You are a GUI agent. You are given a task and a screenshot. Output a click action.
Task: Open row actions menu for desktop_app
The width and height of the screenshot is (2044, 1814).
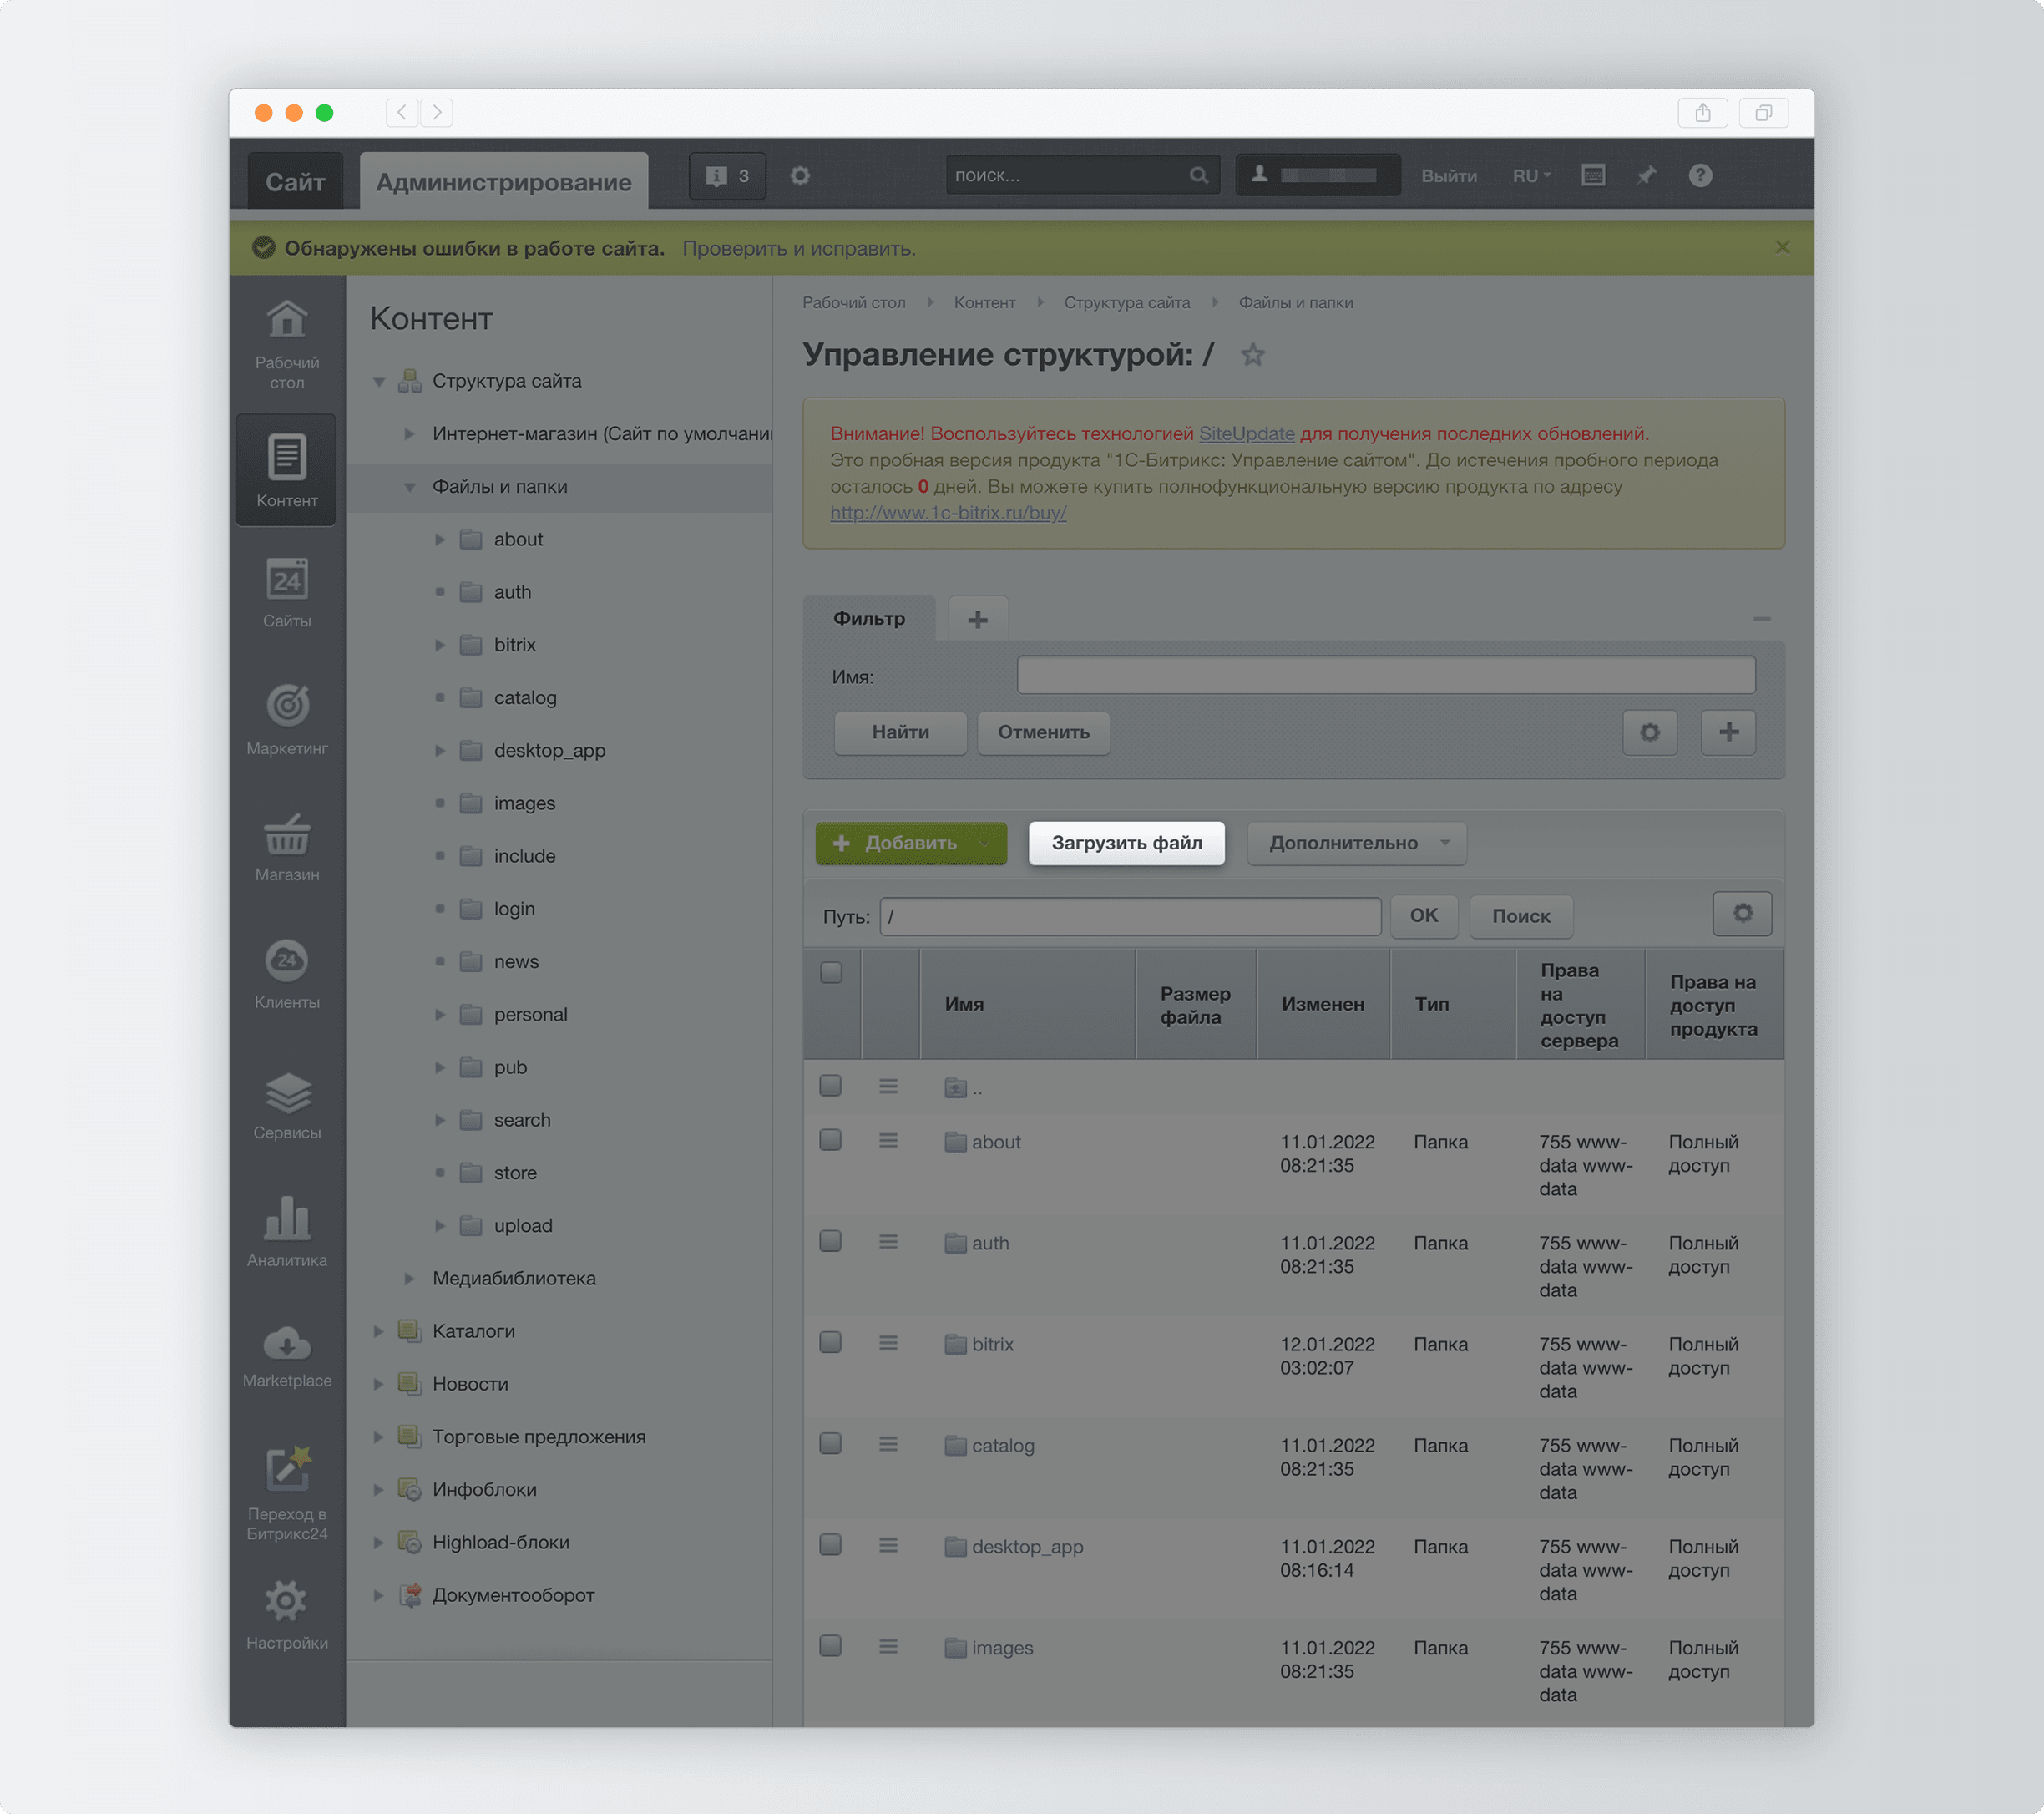coord(888,1546)
